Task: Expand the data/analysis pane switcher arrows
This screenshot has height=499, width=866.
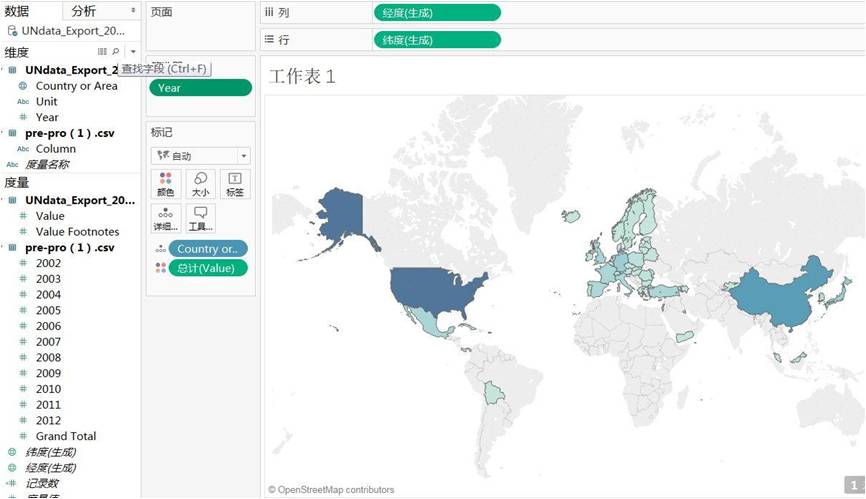Action: click(133, 11)
